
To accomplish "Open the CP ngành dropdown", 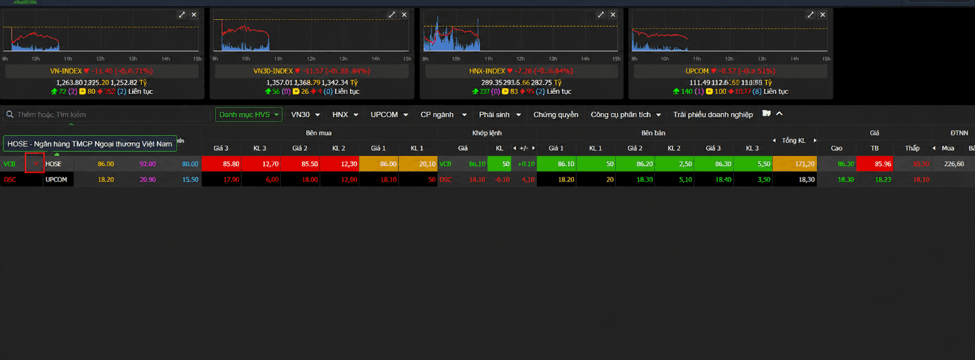I will click(443, 115).
